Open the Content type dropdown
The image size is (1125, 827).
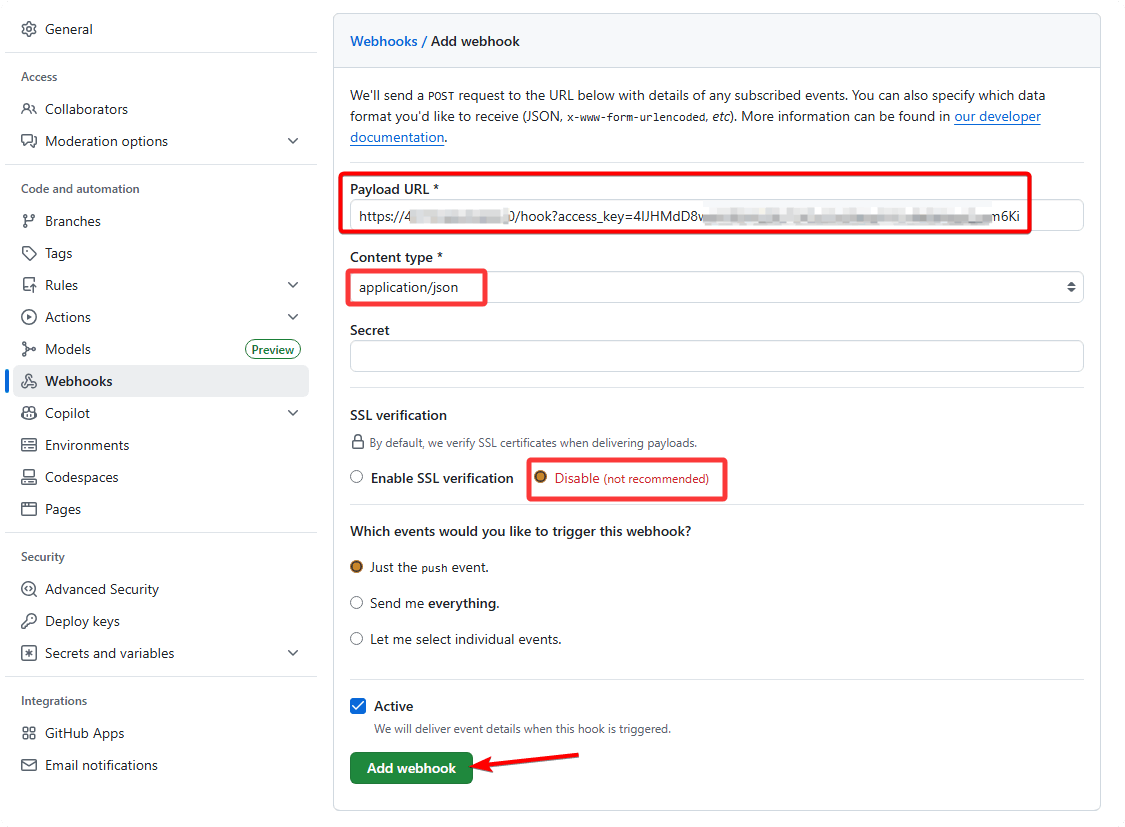click(715, 287)
